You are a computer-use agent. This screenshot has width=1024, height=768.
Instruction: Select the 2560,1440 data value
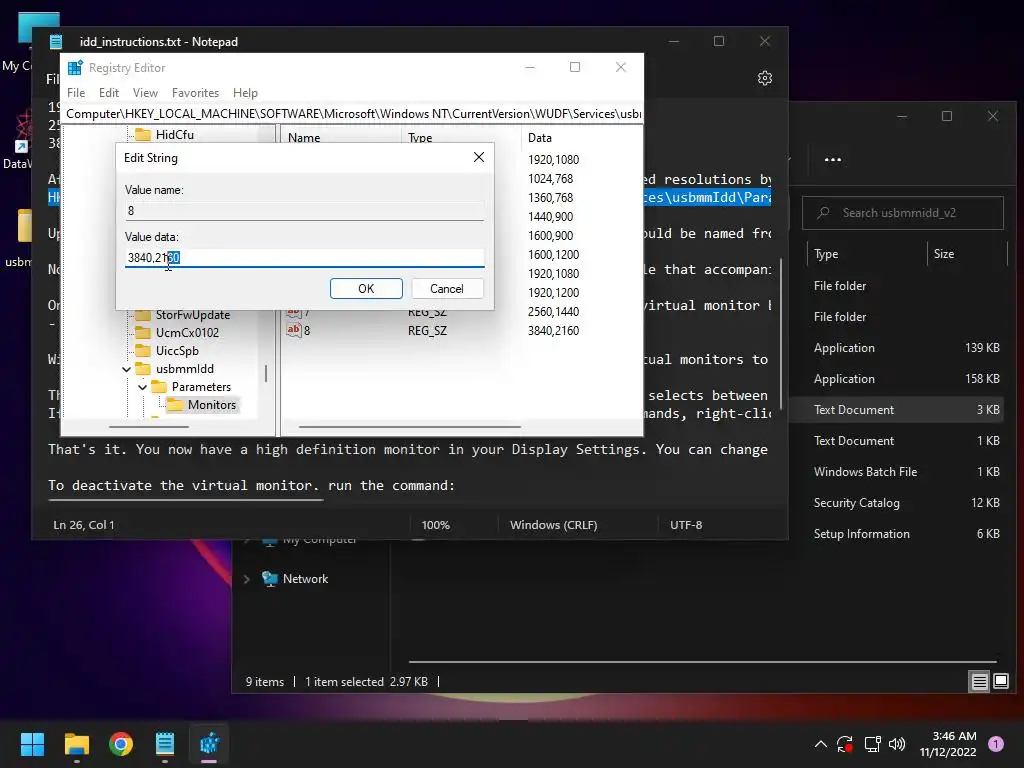(x=553, y=312)
